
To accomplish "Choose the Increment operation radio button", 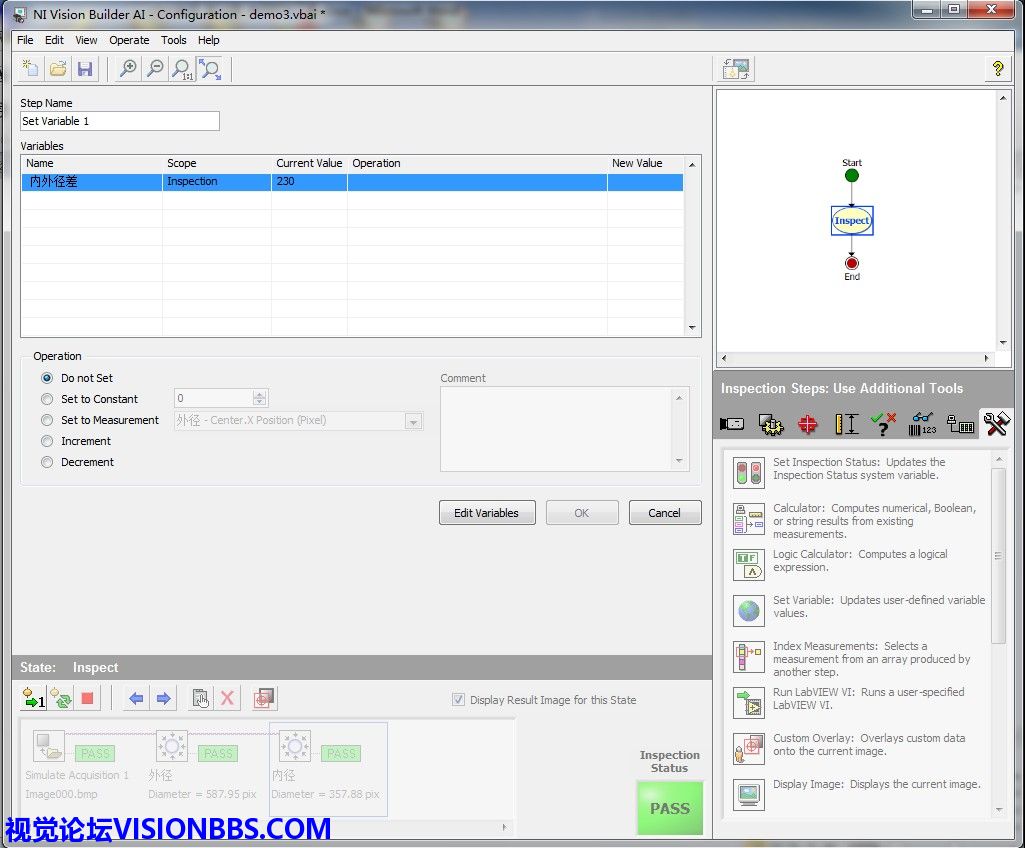I will click(x=47, y=441).
